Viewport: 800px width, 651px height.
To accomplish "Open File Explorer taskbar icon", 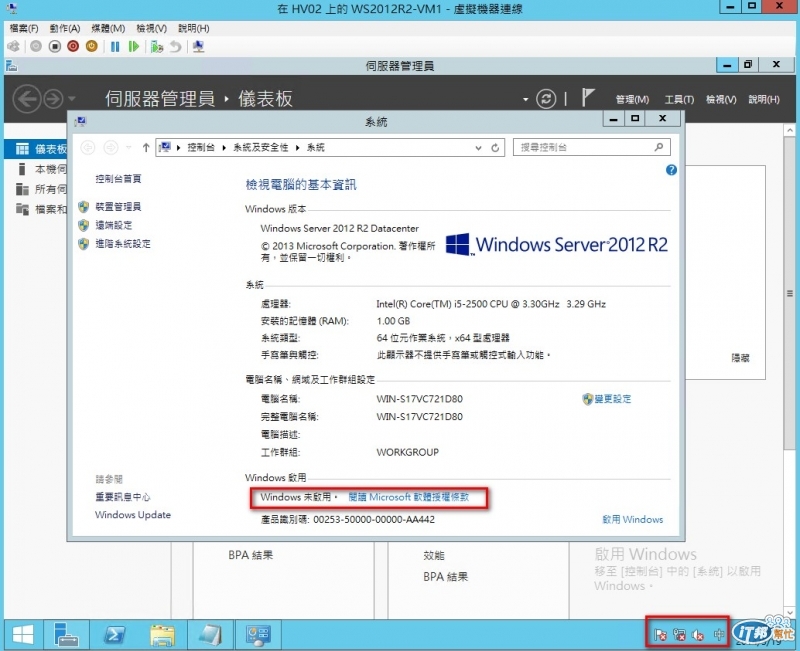I will (163, 634).
